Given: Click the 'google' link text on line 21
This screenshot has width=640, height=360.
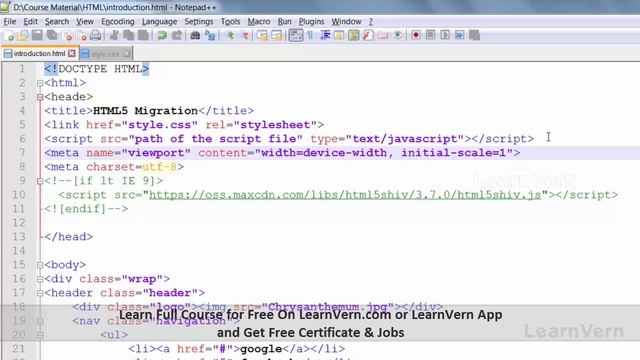Looking at the screenshot, I should click(261, 349).
